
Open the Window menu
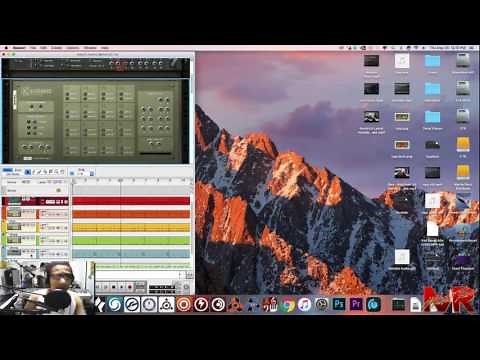click(90, 48)
